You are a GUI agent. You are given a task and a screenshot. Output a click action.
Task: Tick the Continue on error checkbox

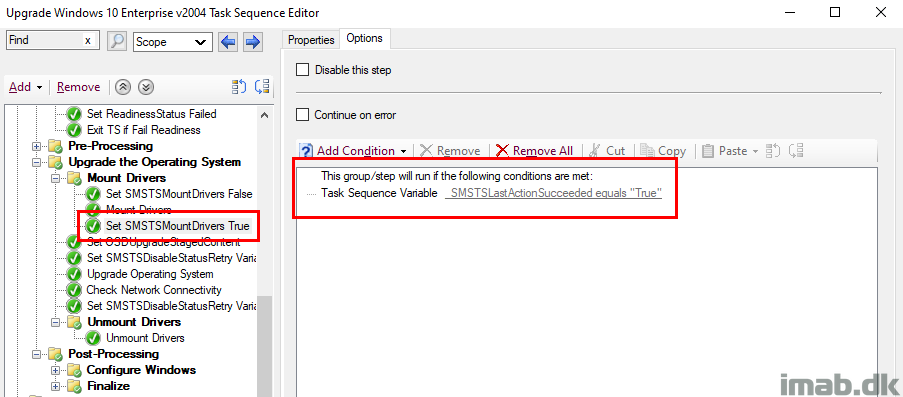click(x=302, y=115)
